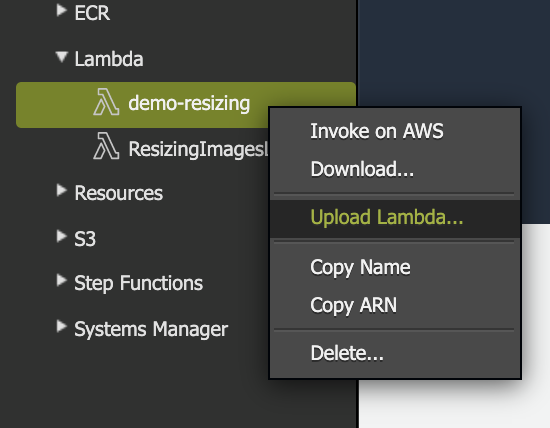Click the Systems Manager label
The width and height of the screenshot is (550, 428).
point(151,329)
